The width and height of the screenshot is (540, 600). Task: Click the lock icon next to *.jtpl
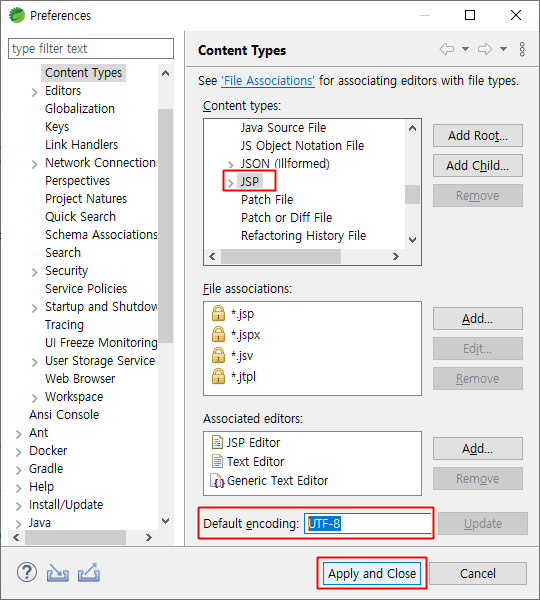click(218, 376)
